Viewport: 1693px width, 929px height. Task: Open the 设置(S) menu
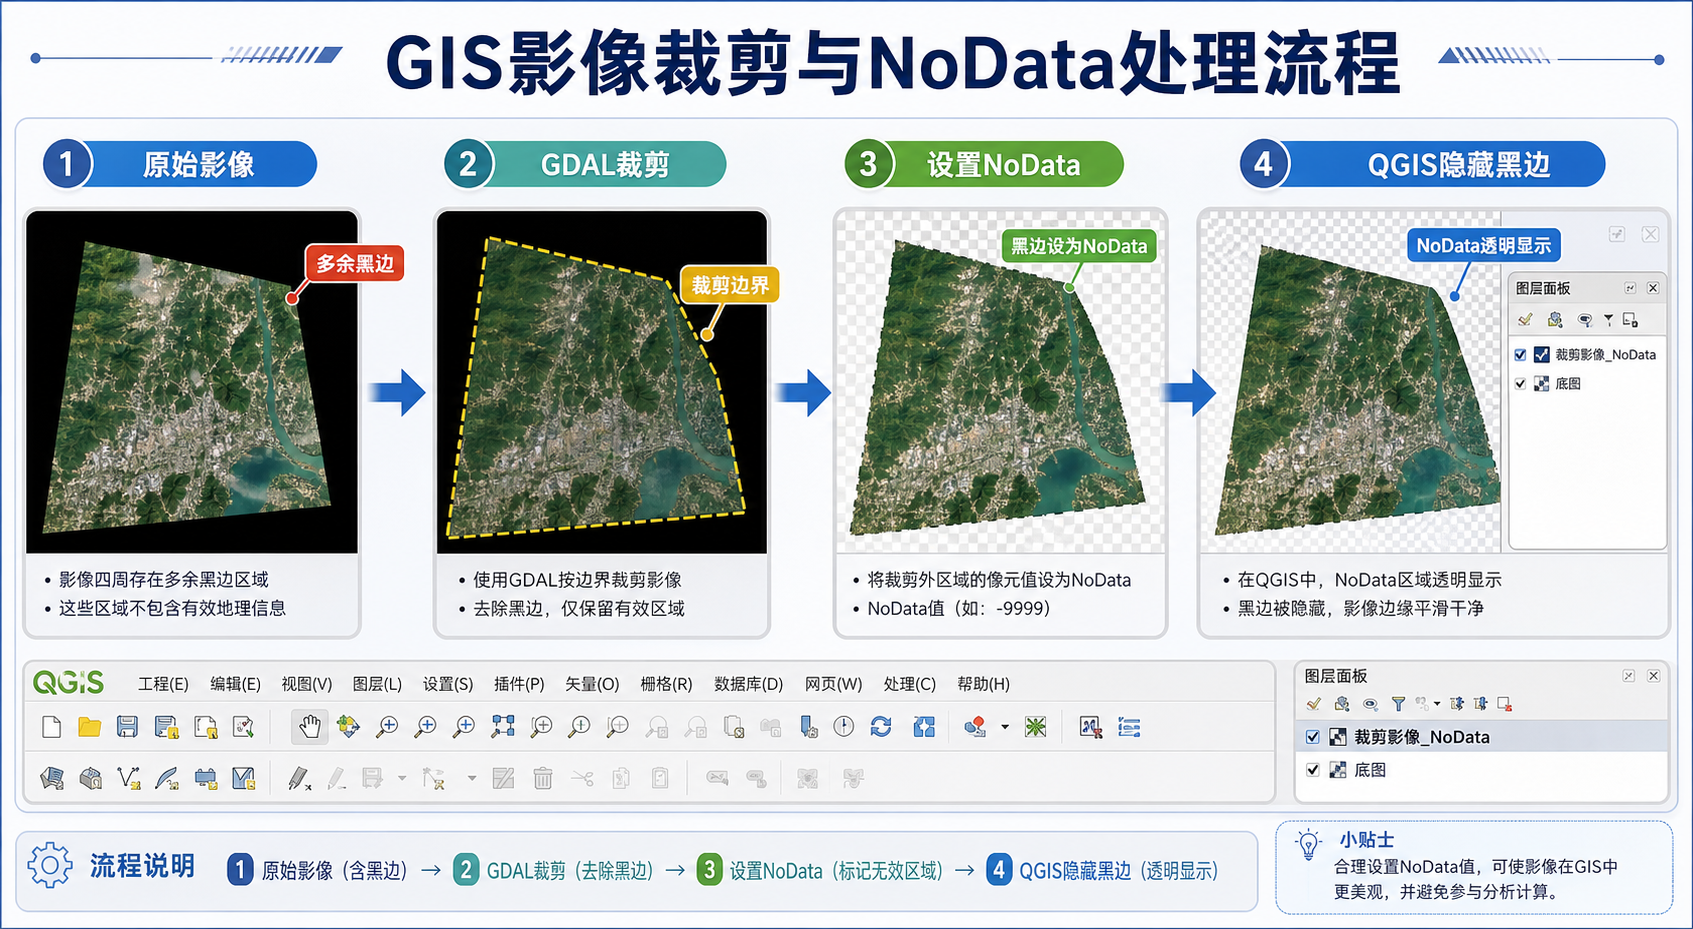pyautogui.click(x=448, y=684)
